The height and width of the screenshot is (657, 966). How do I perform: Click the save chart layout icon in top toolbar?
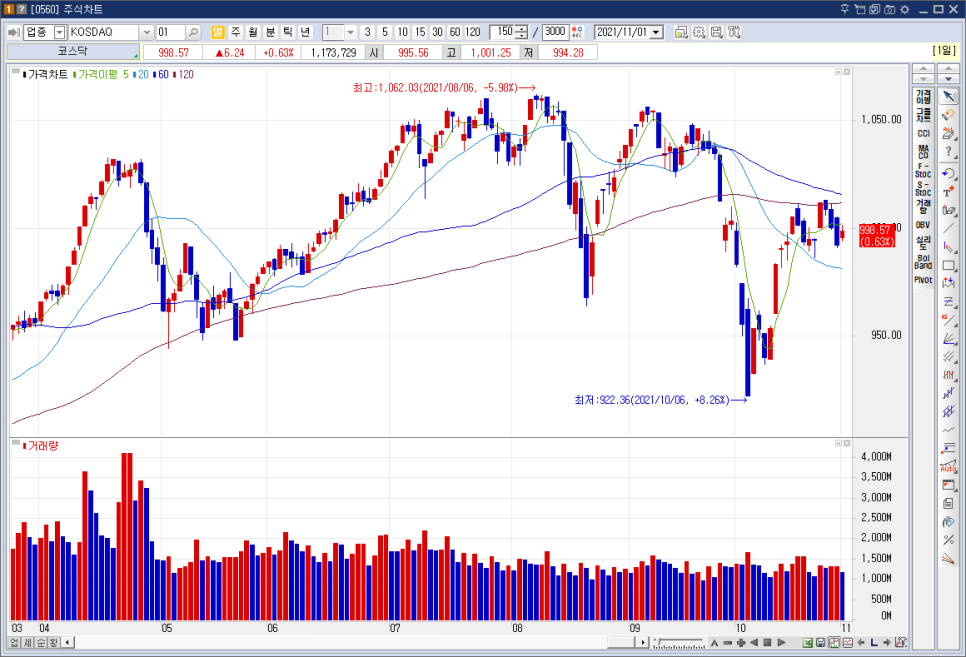716,32
